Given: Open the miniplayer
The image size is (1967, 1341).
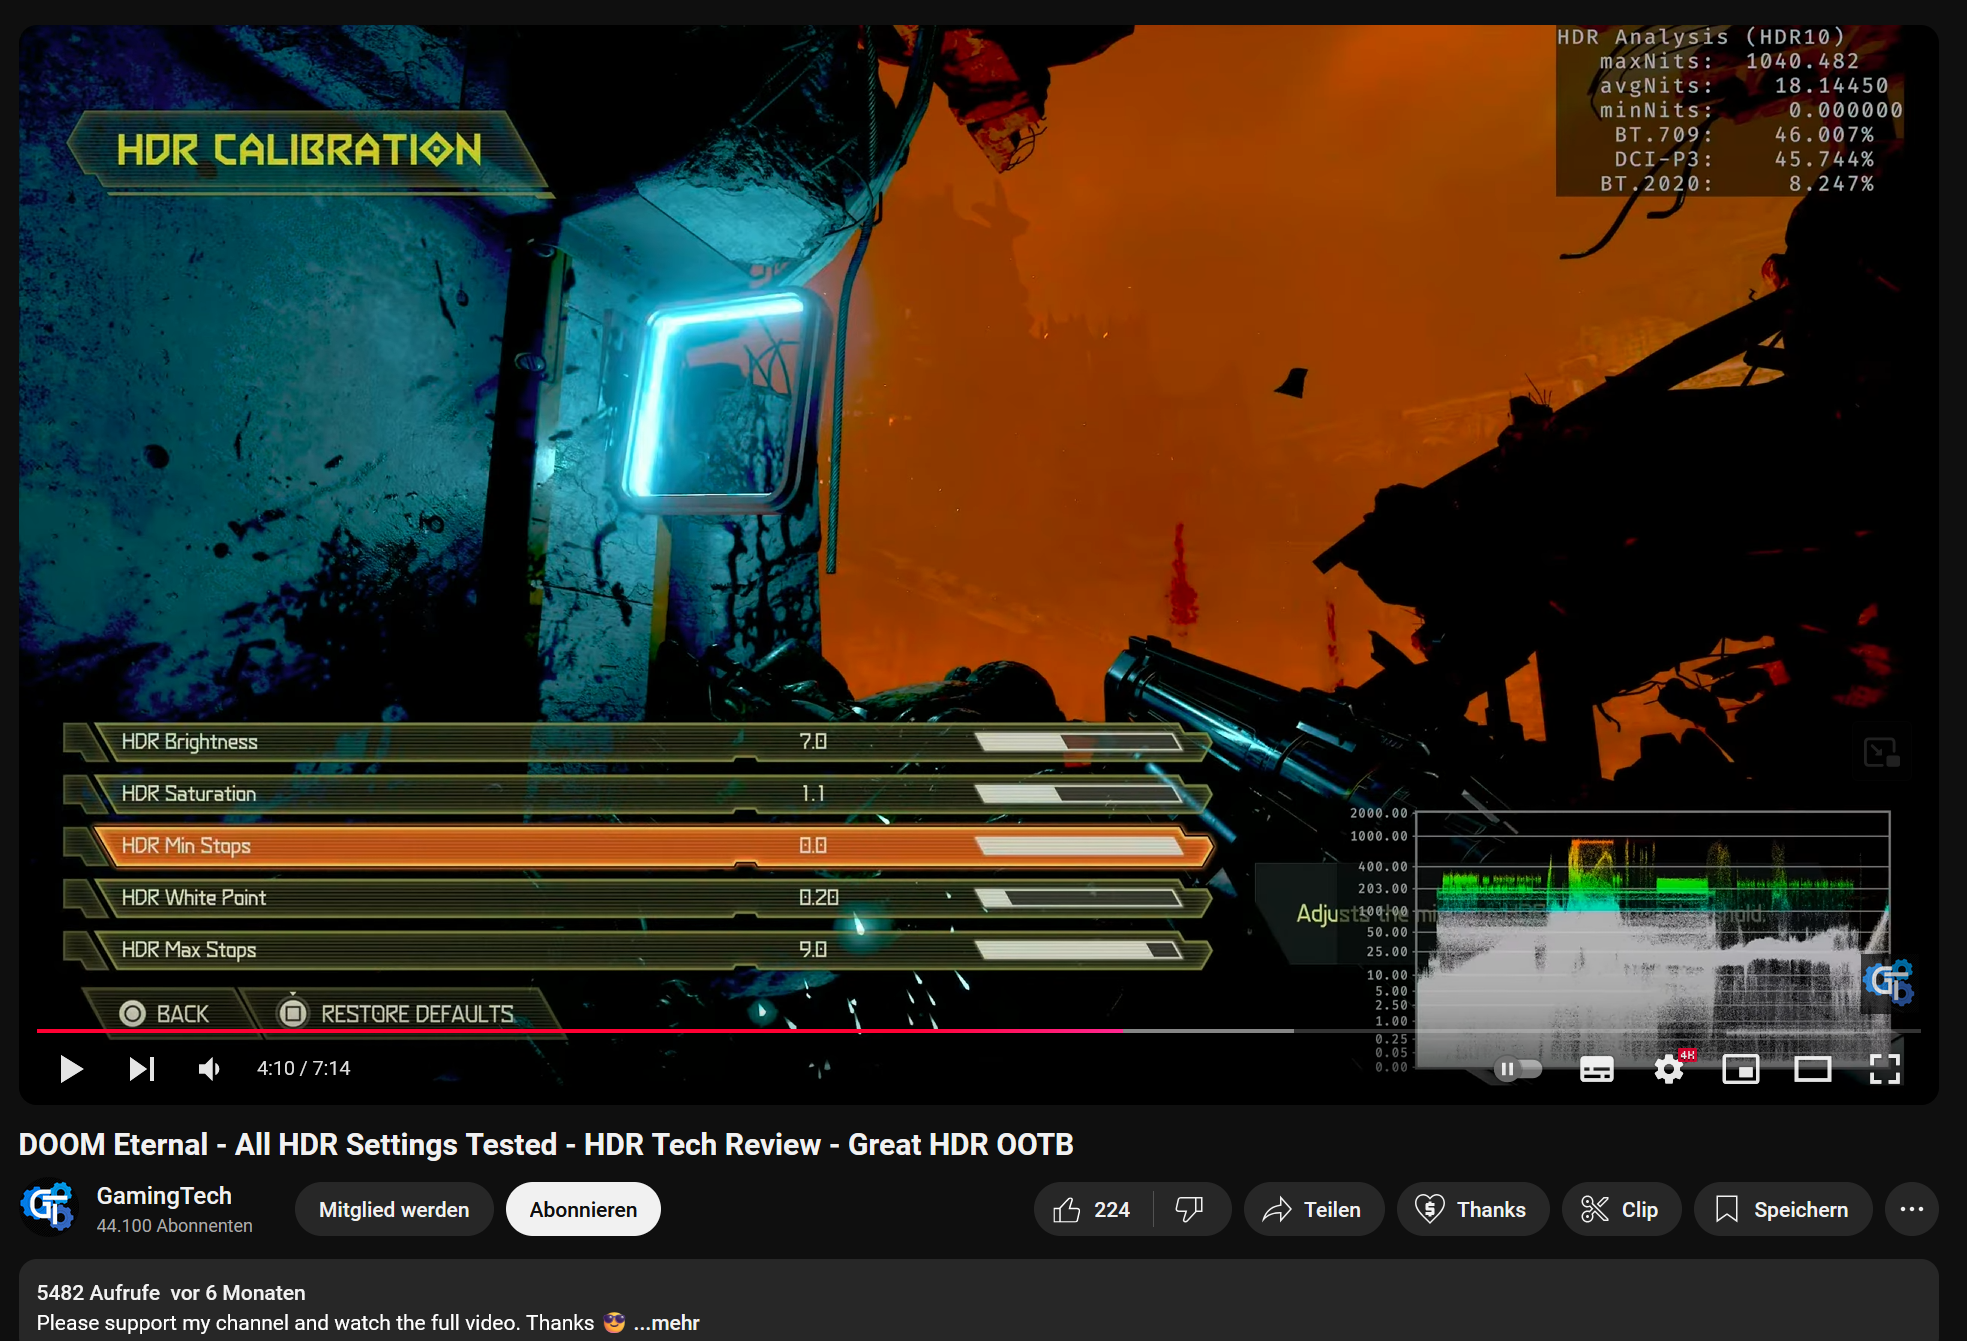Looking at the screenshot, I should pos(1742,1069).
